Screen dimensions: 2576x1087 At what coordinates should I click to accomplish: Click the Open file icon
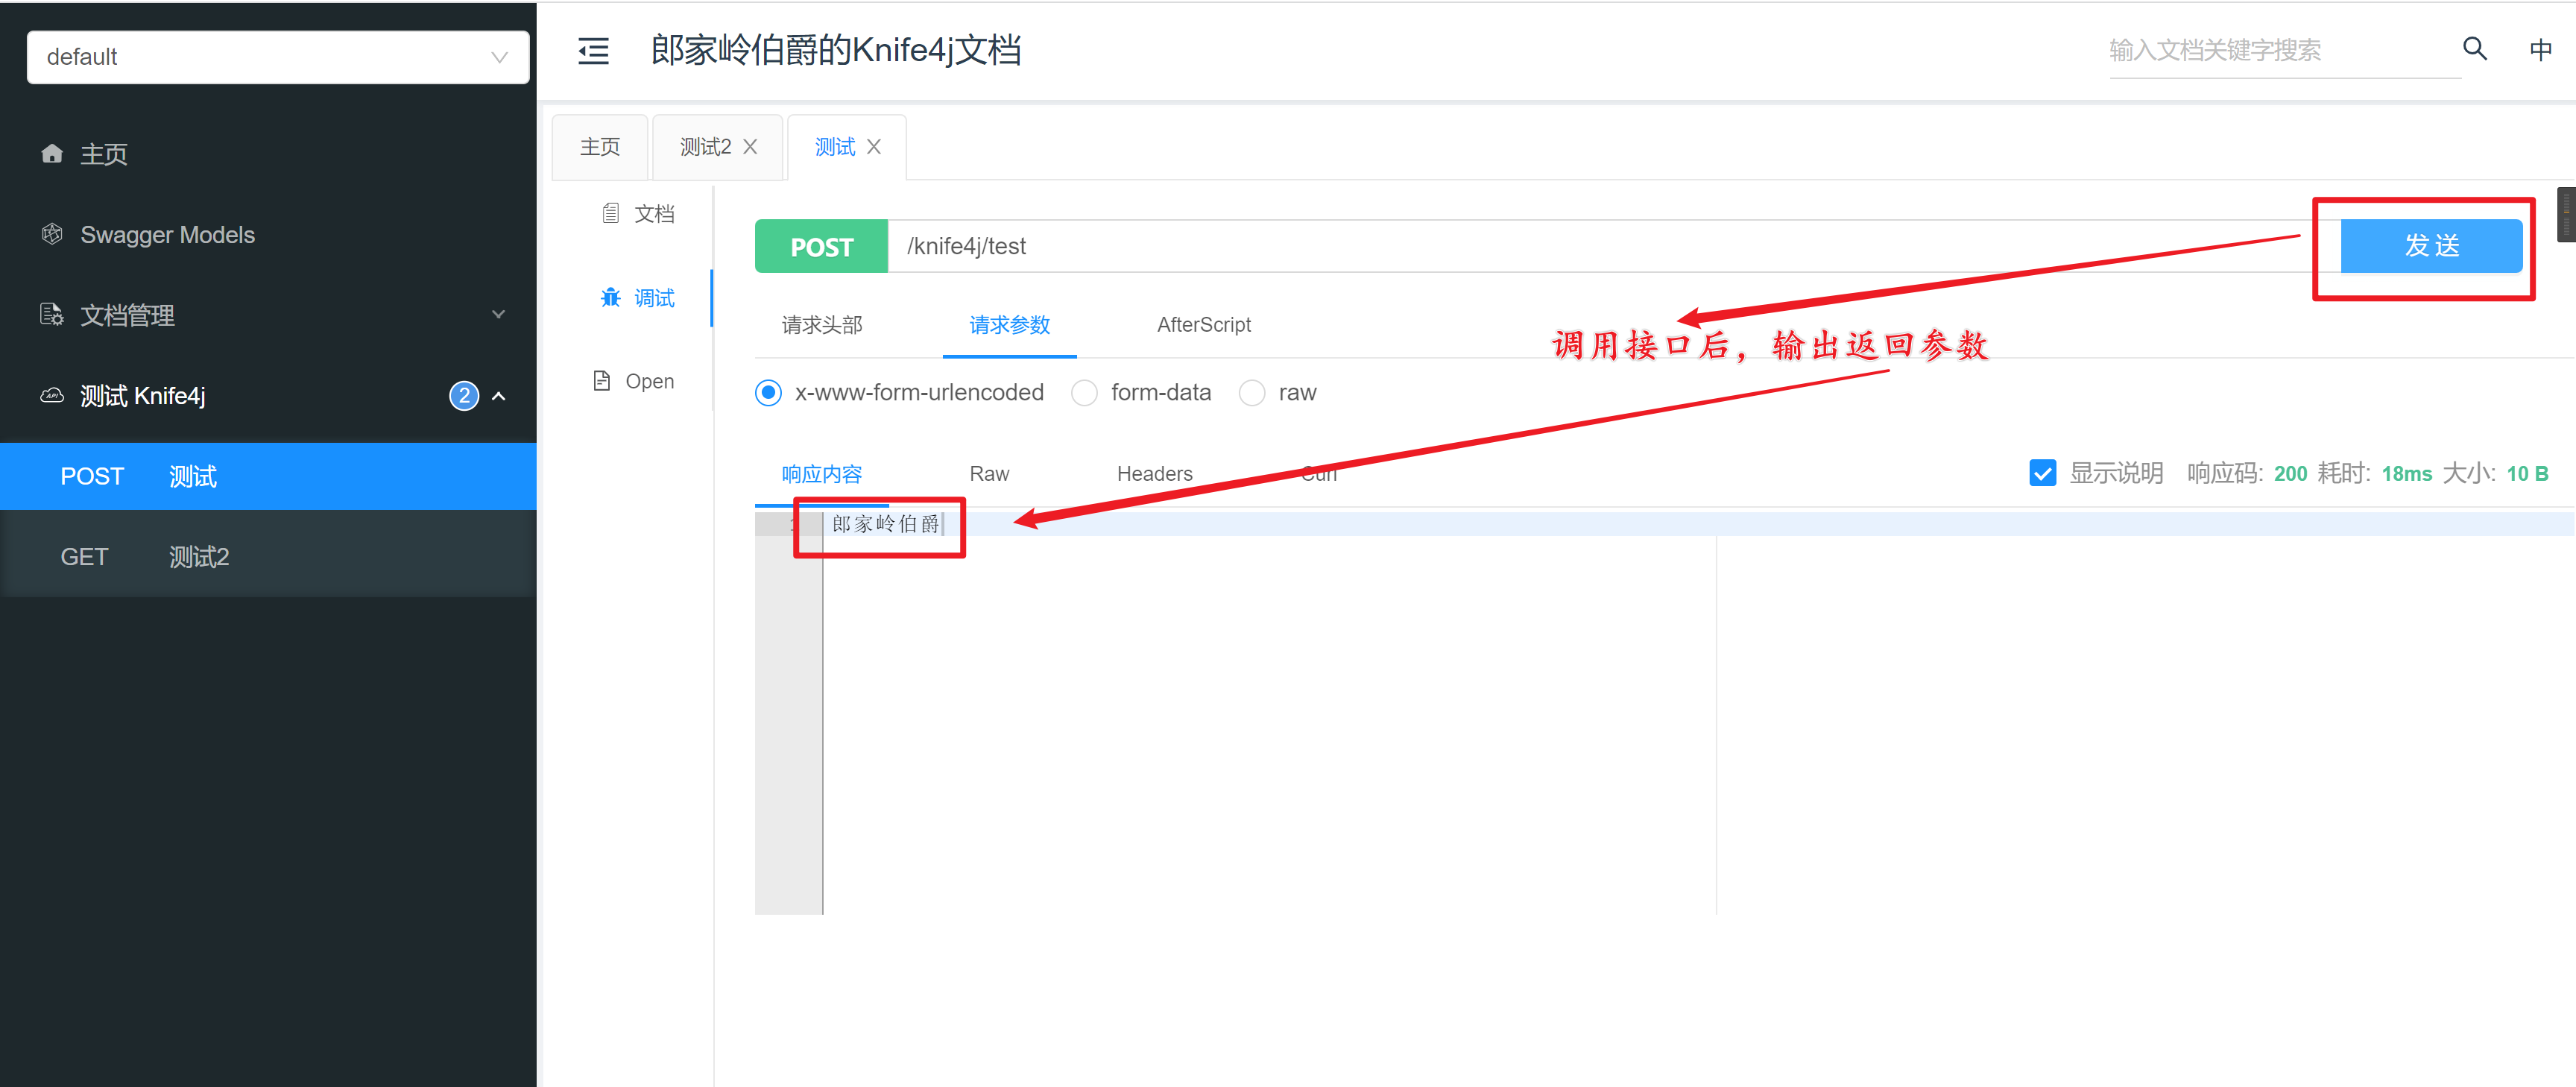(601, 380)
